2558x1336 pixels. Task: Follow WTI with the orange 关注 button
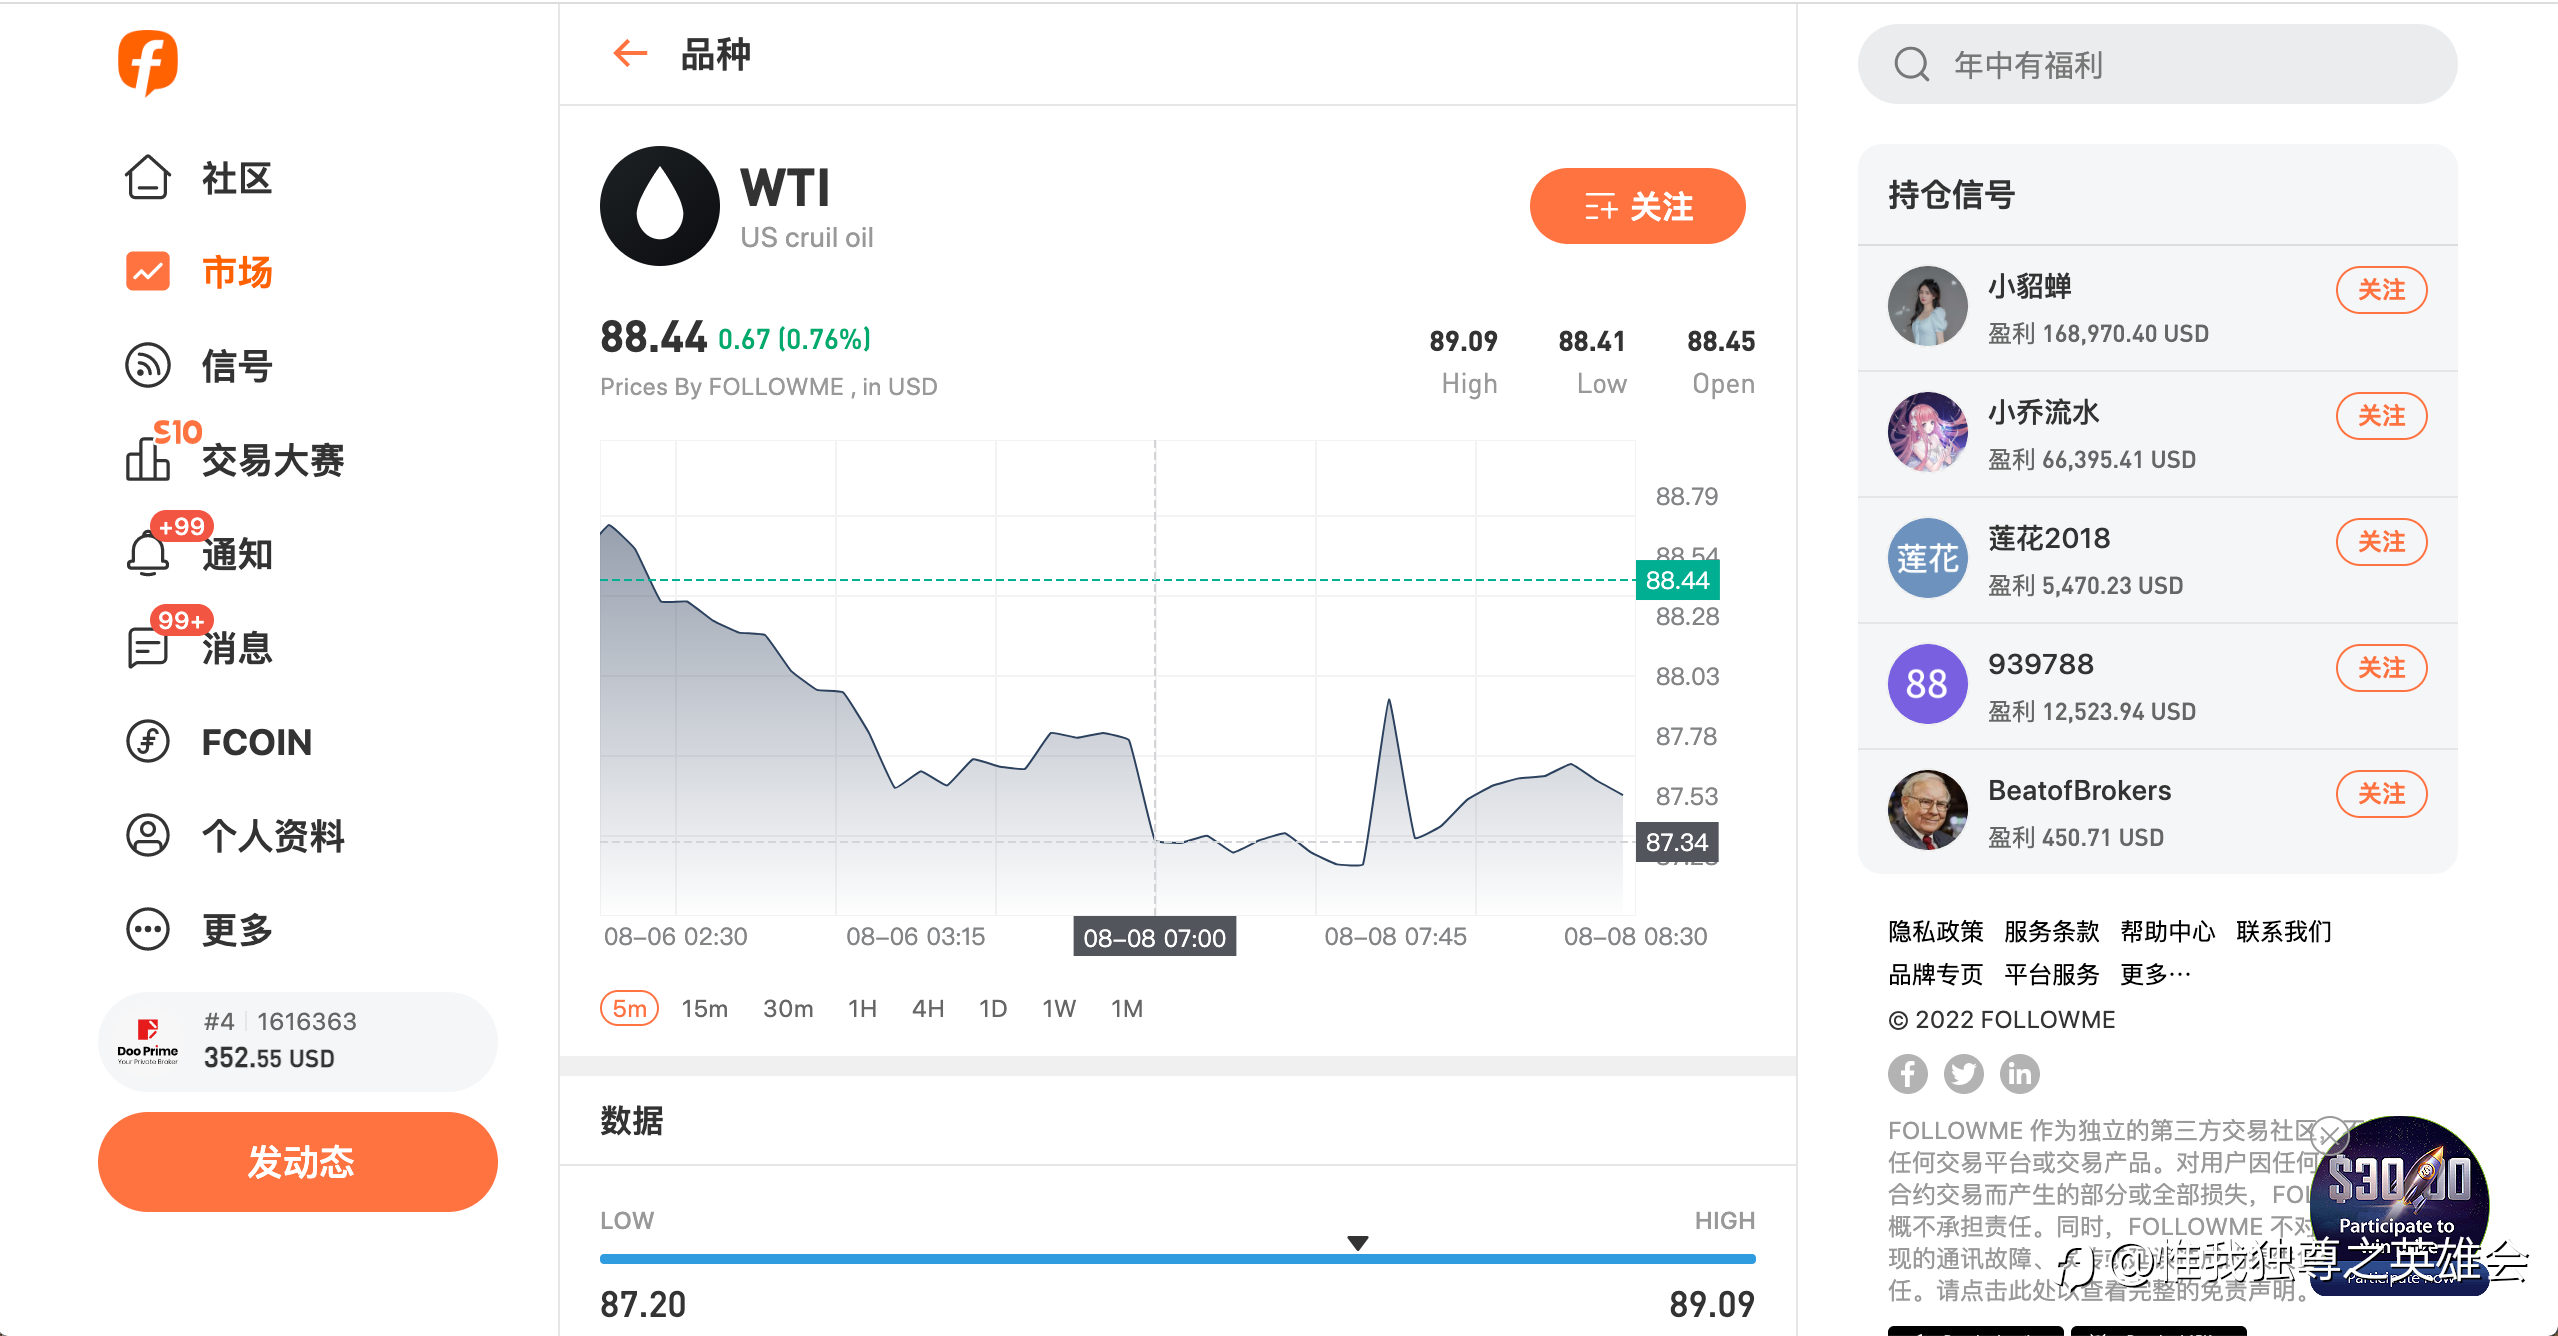pyautogui.click(x=1637, y=206)
